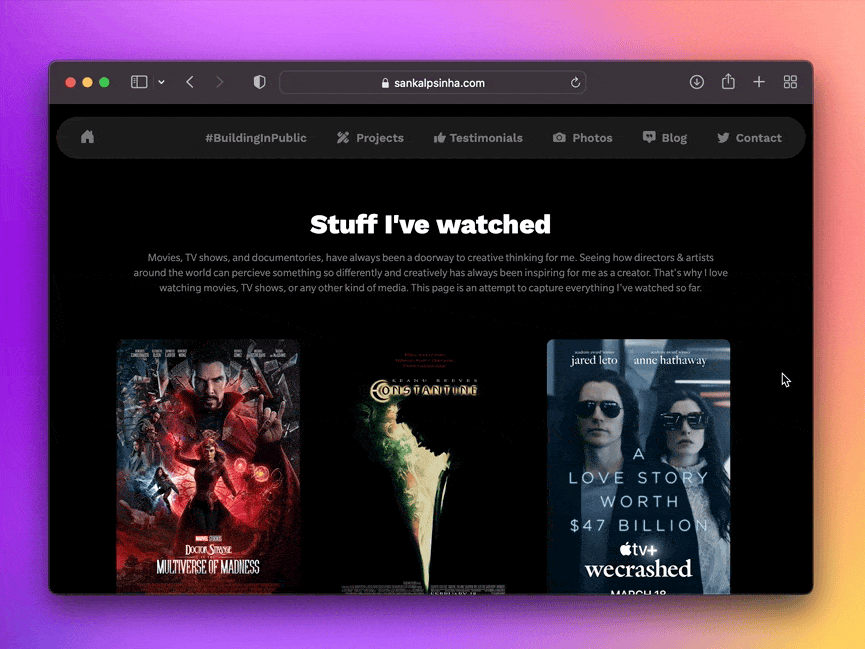Open the Photos nav link
Screen dimensions: 865x649
[583, 138]
